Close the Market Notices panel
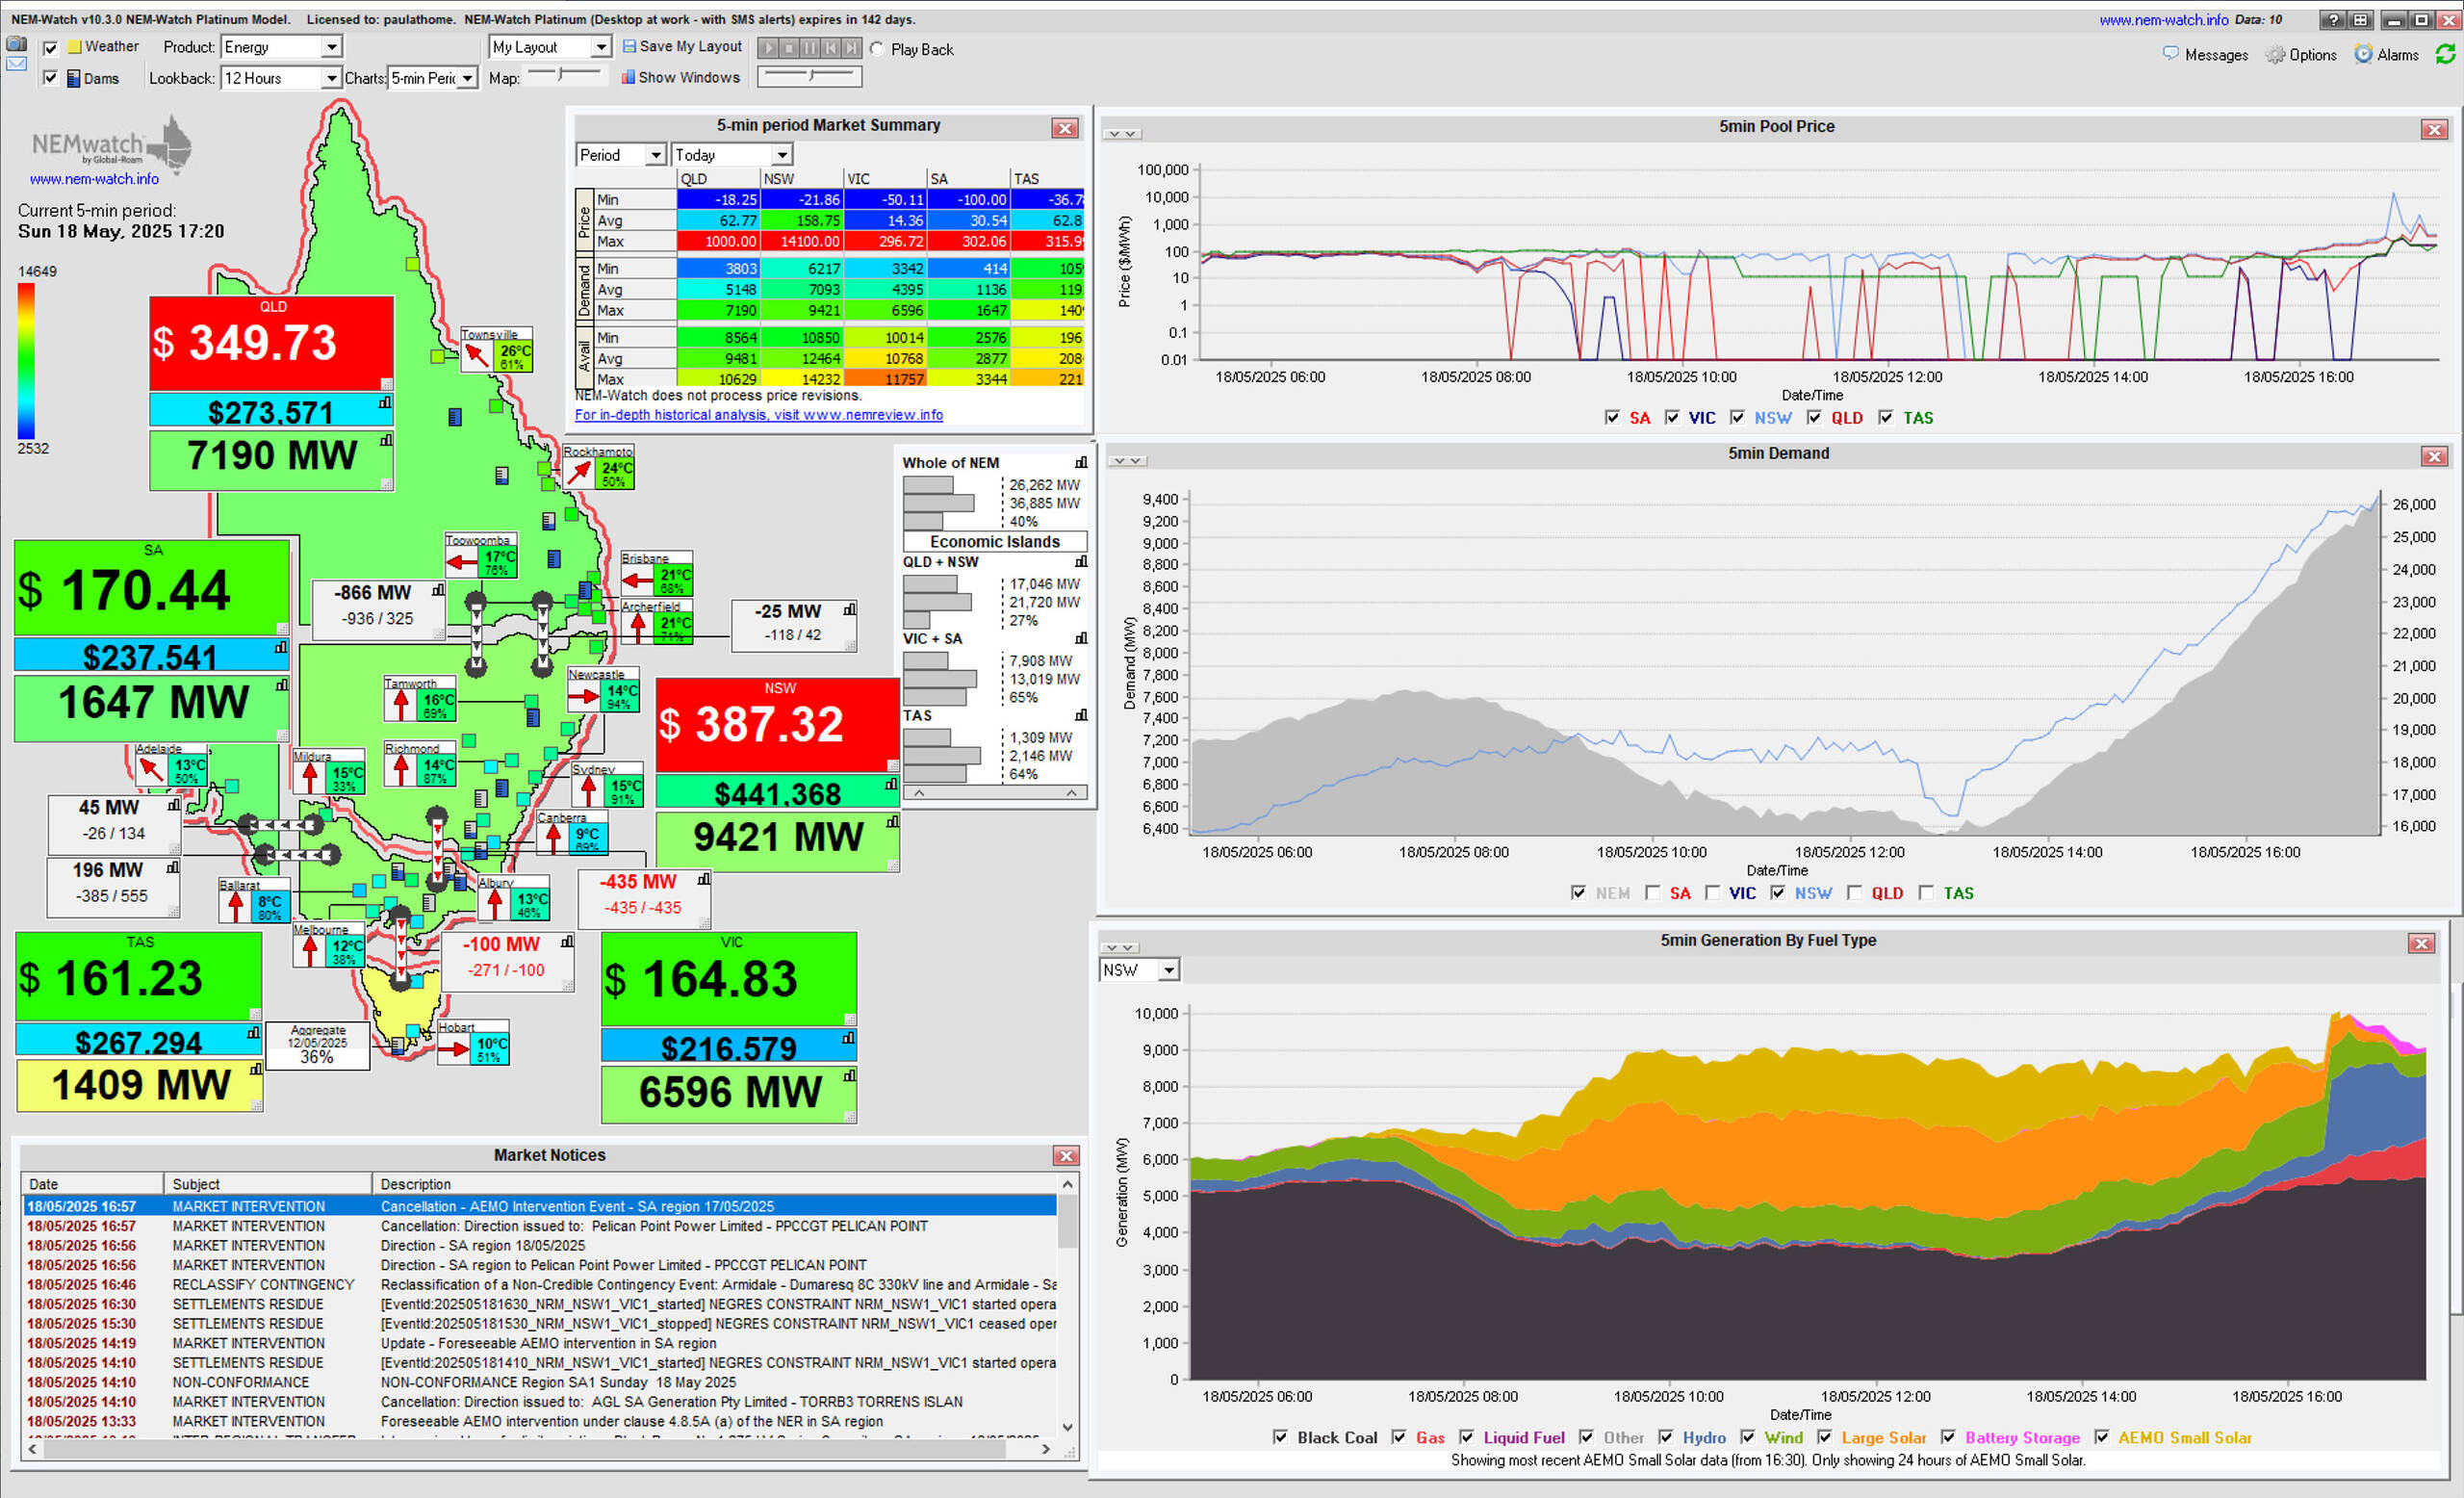 coord(1066,1155)
